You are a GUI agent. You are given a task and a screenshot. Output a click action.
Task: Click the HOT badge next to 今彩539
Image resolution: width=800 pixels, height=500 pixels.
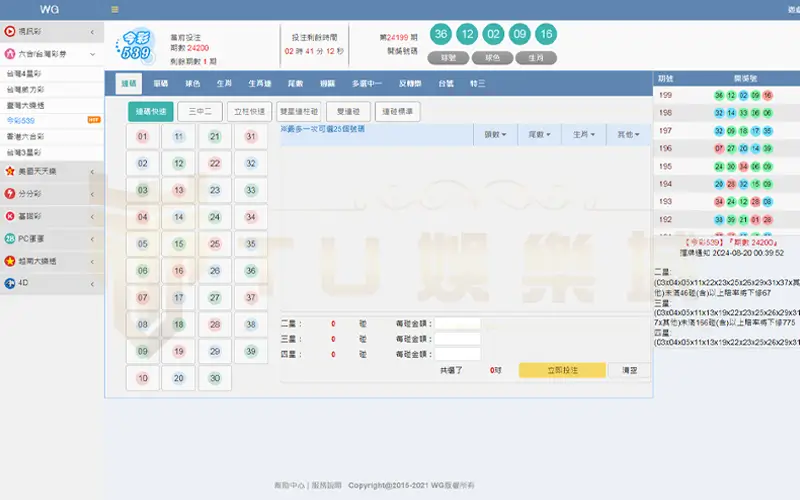(x=94, y=120)
